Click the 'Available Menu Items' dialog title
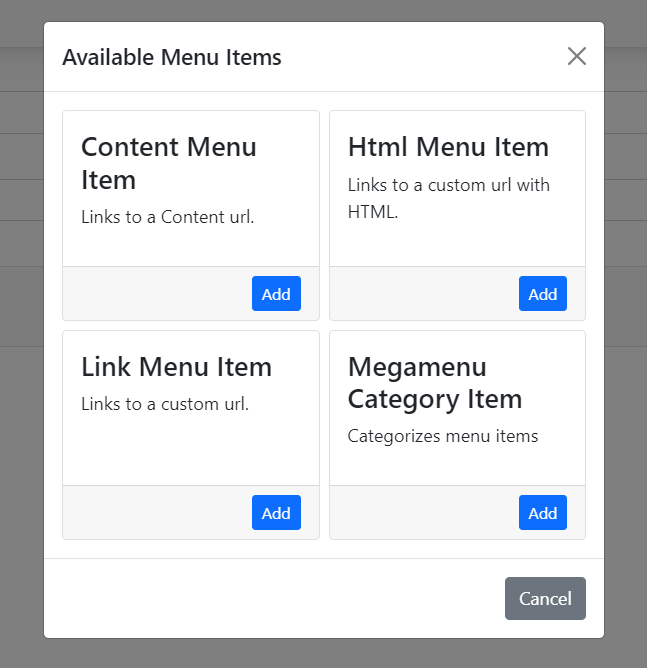Screen dimensions: 647x668 (x=171, y=57)
